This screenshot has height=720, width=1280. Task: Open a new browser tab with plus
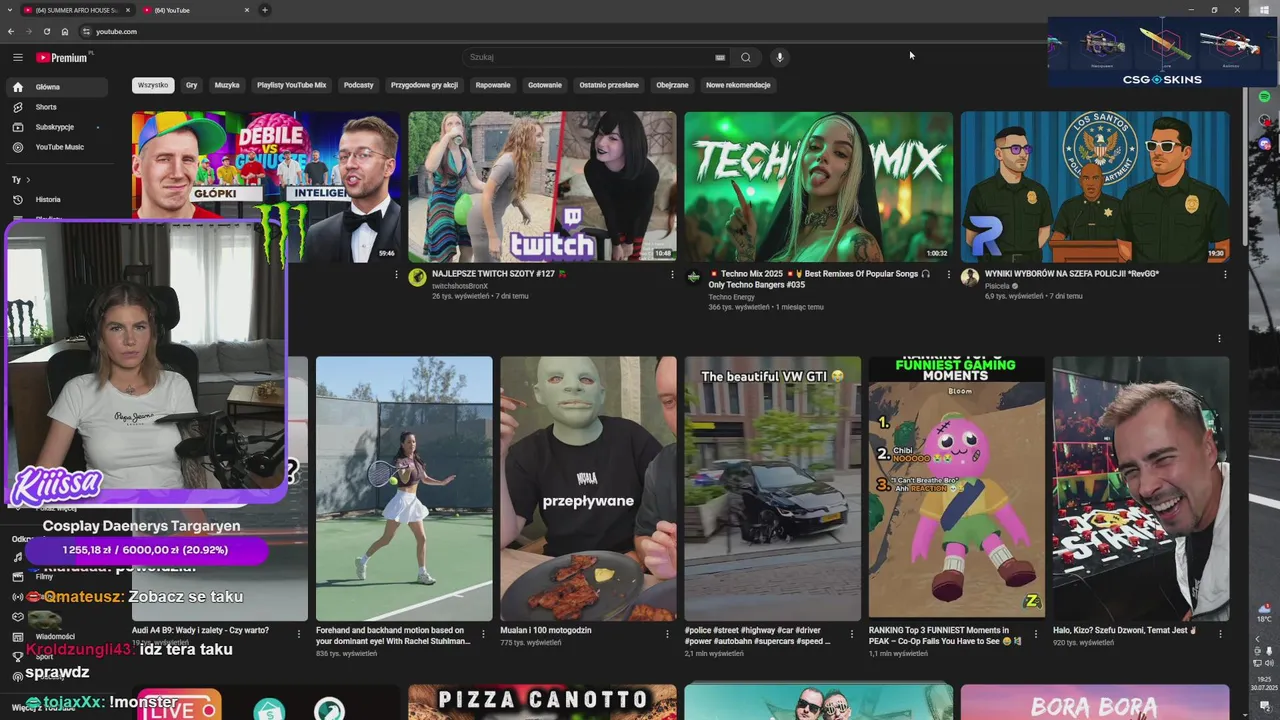pos(264,10)
